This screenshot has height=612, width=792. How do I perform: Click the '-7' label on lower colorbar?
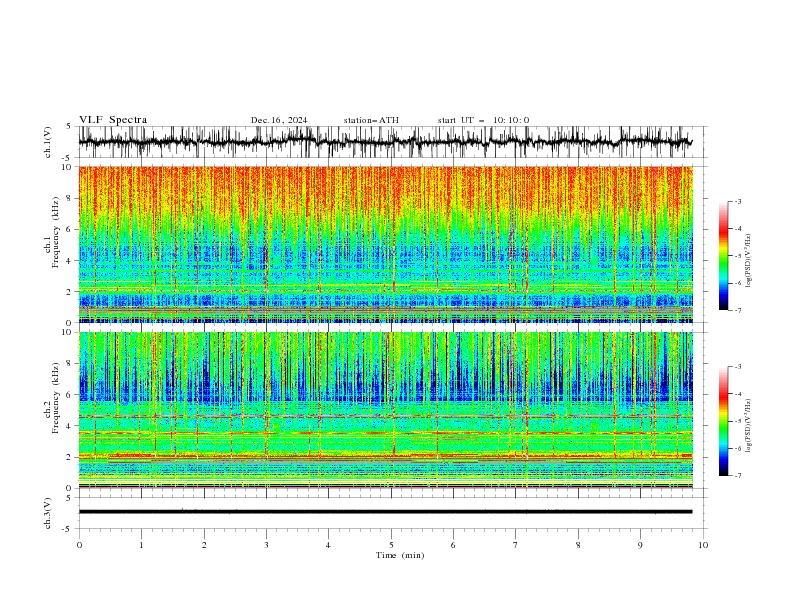pyautogui.click(x=738, y=476)
